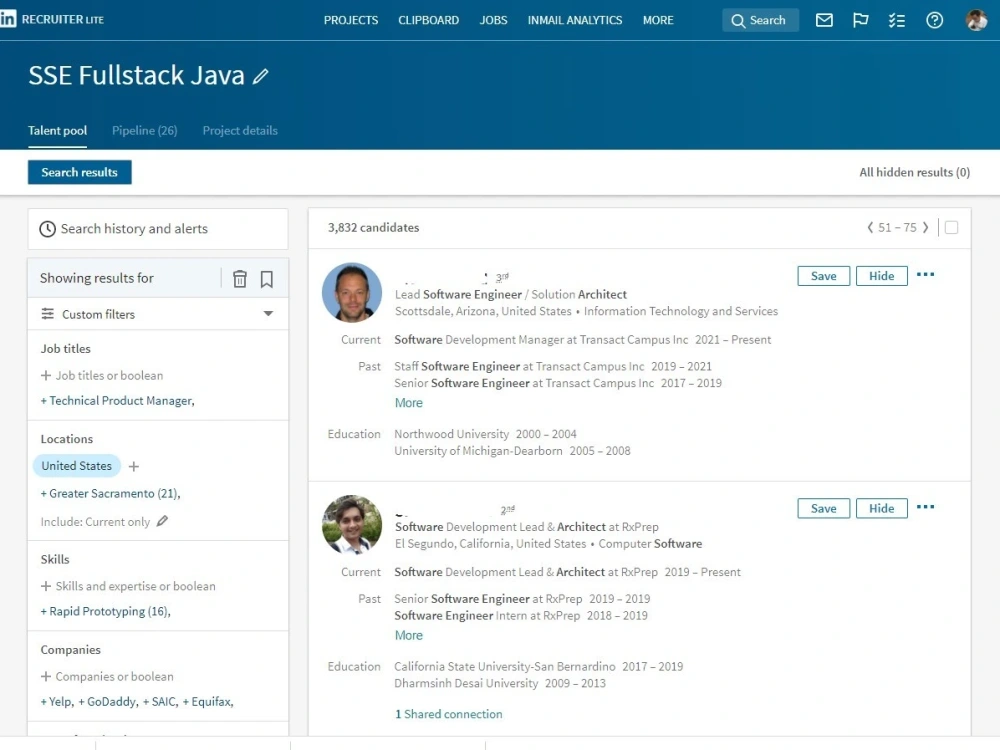Select all candidates checkbox
The height and width of the screenshot is (750, 1000).
point(952,228)
